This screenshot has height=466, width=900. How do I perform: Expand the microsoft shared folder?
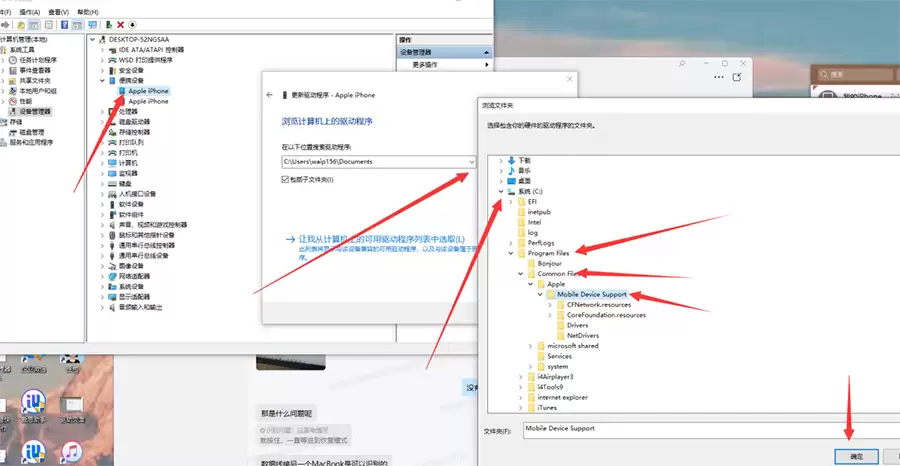pyautogui.click(x=530, y=346)
